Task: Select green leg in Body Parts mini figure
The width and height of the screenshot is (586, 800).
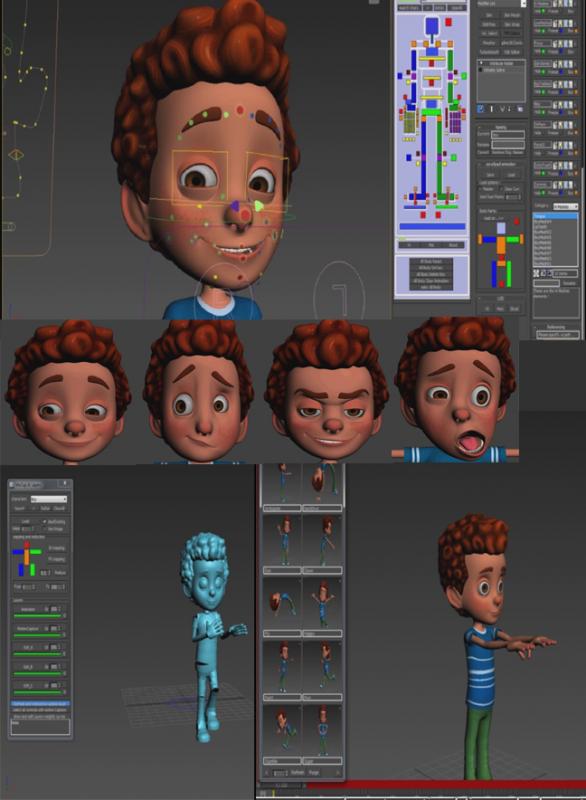Action: (508, 273)
